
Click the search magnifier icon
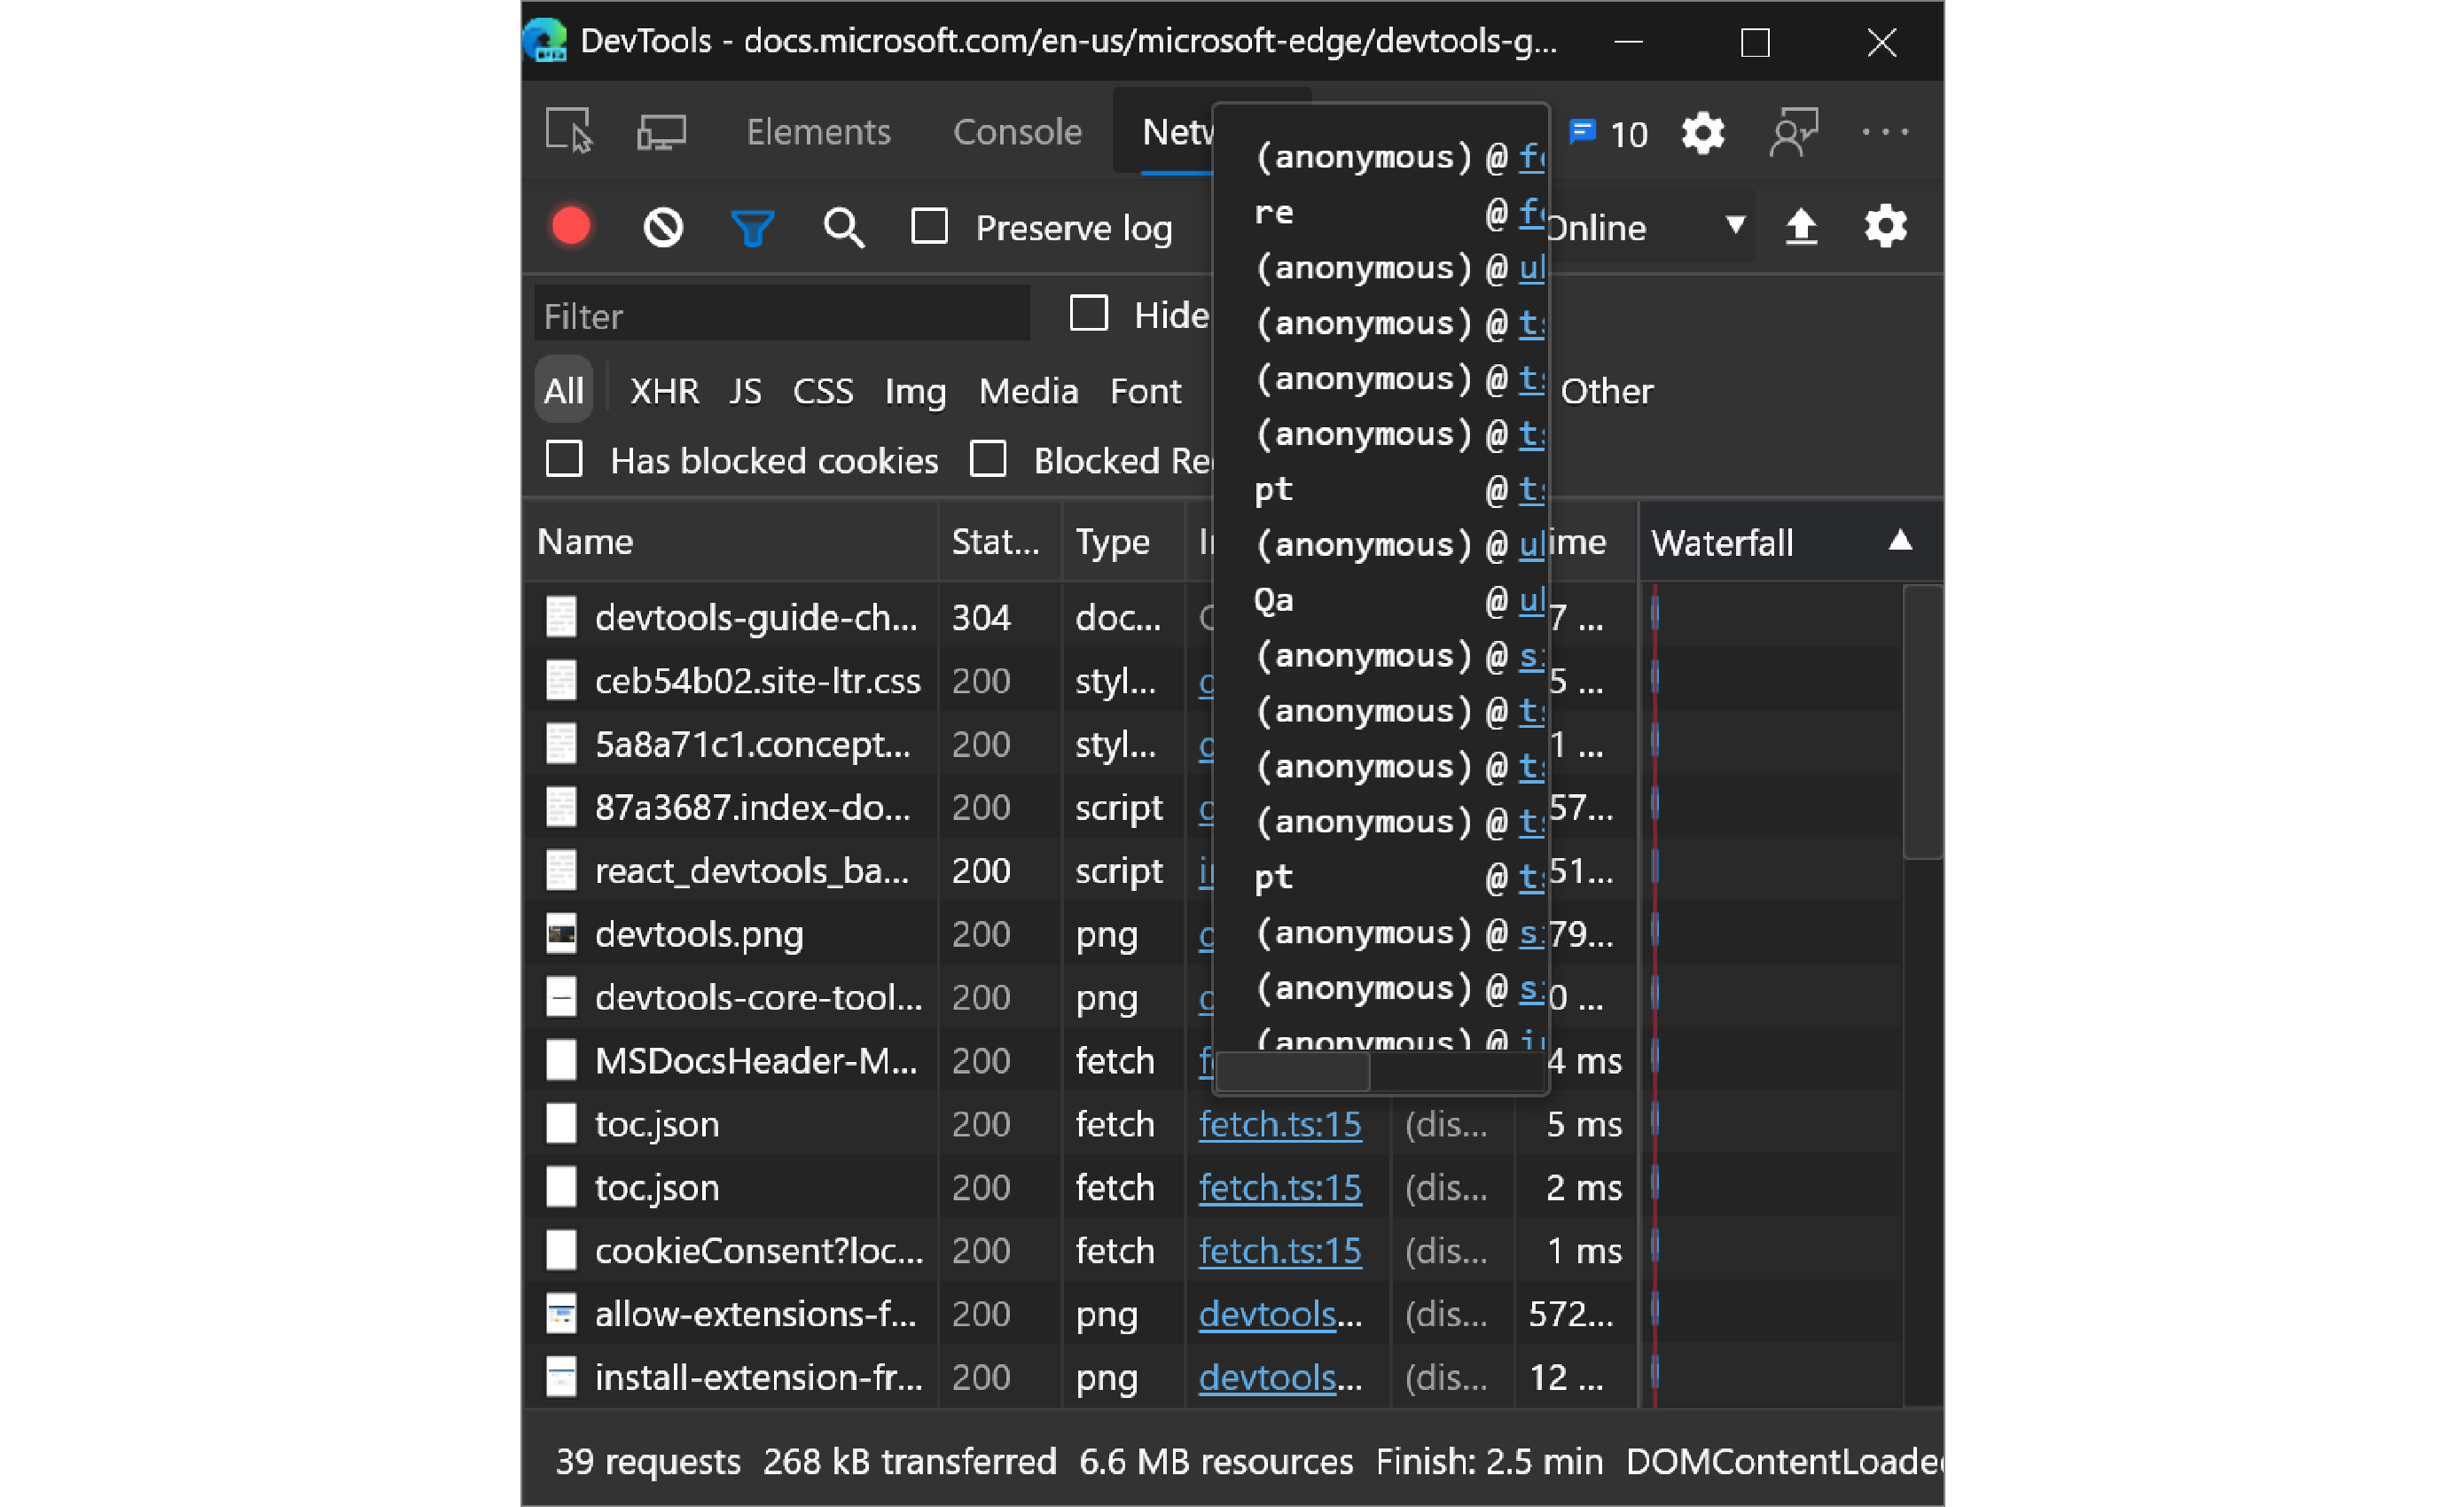click(x=840, y=225)
